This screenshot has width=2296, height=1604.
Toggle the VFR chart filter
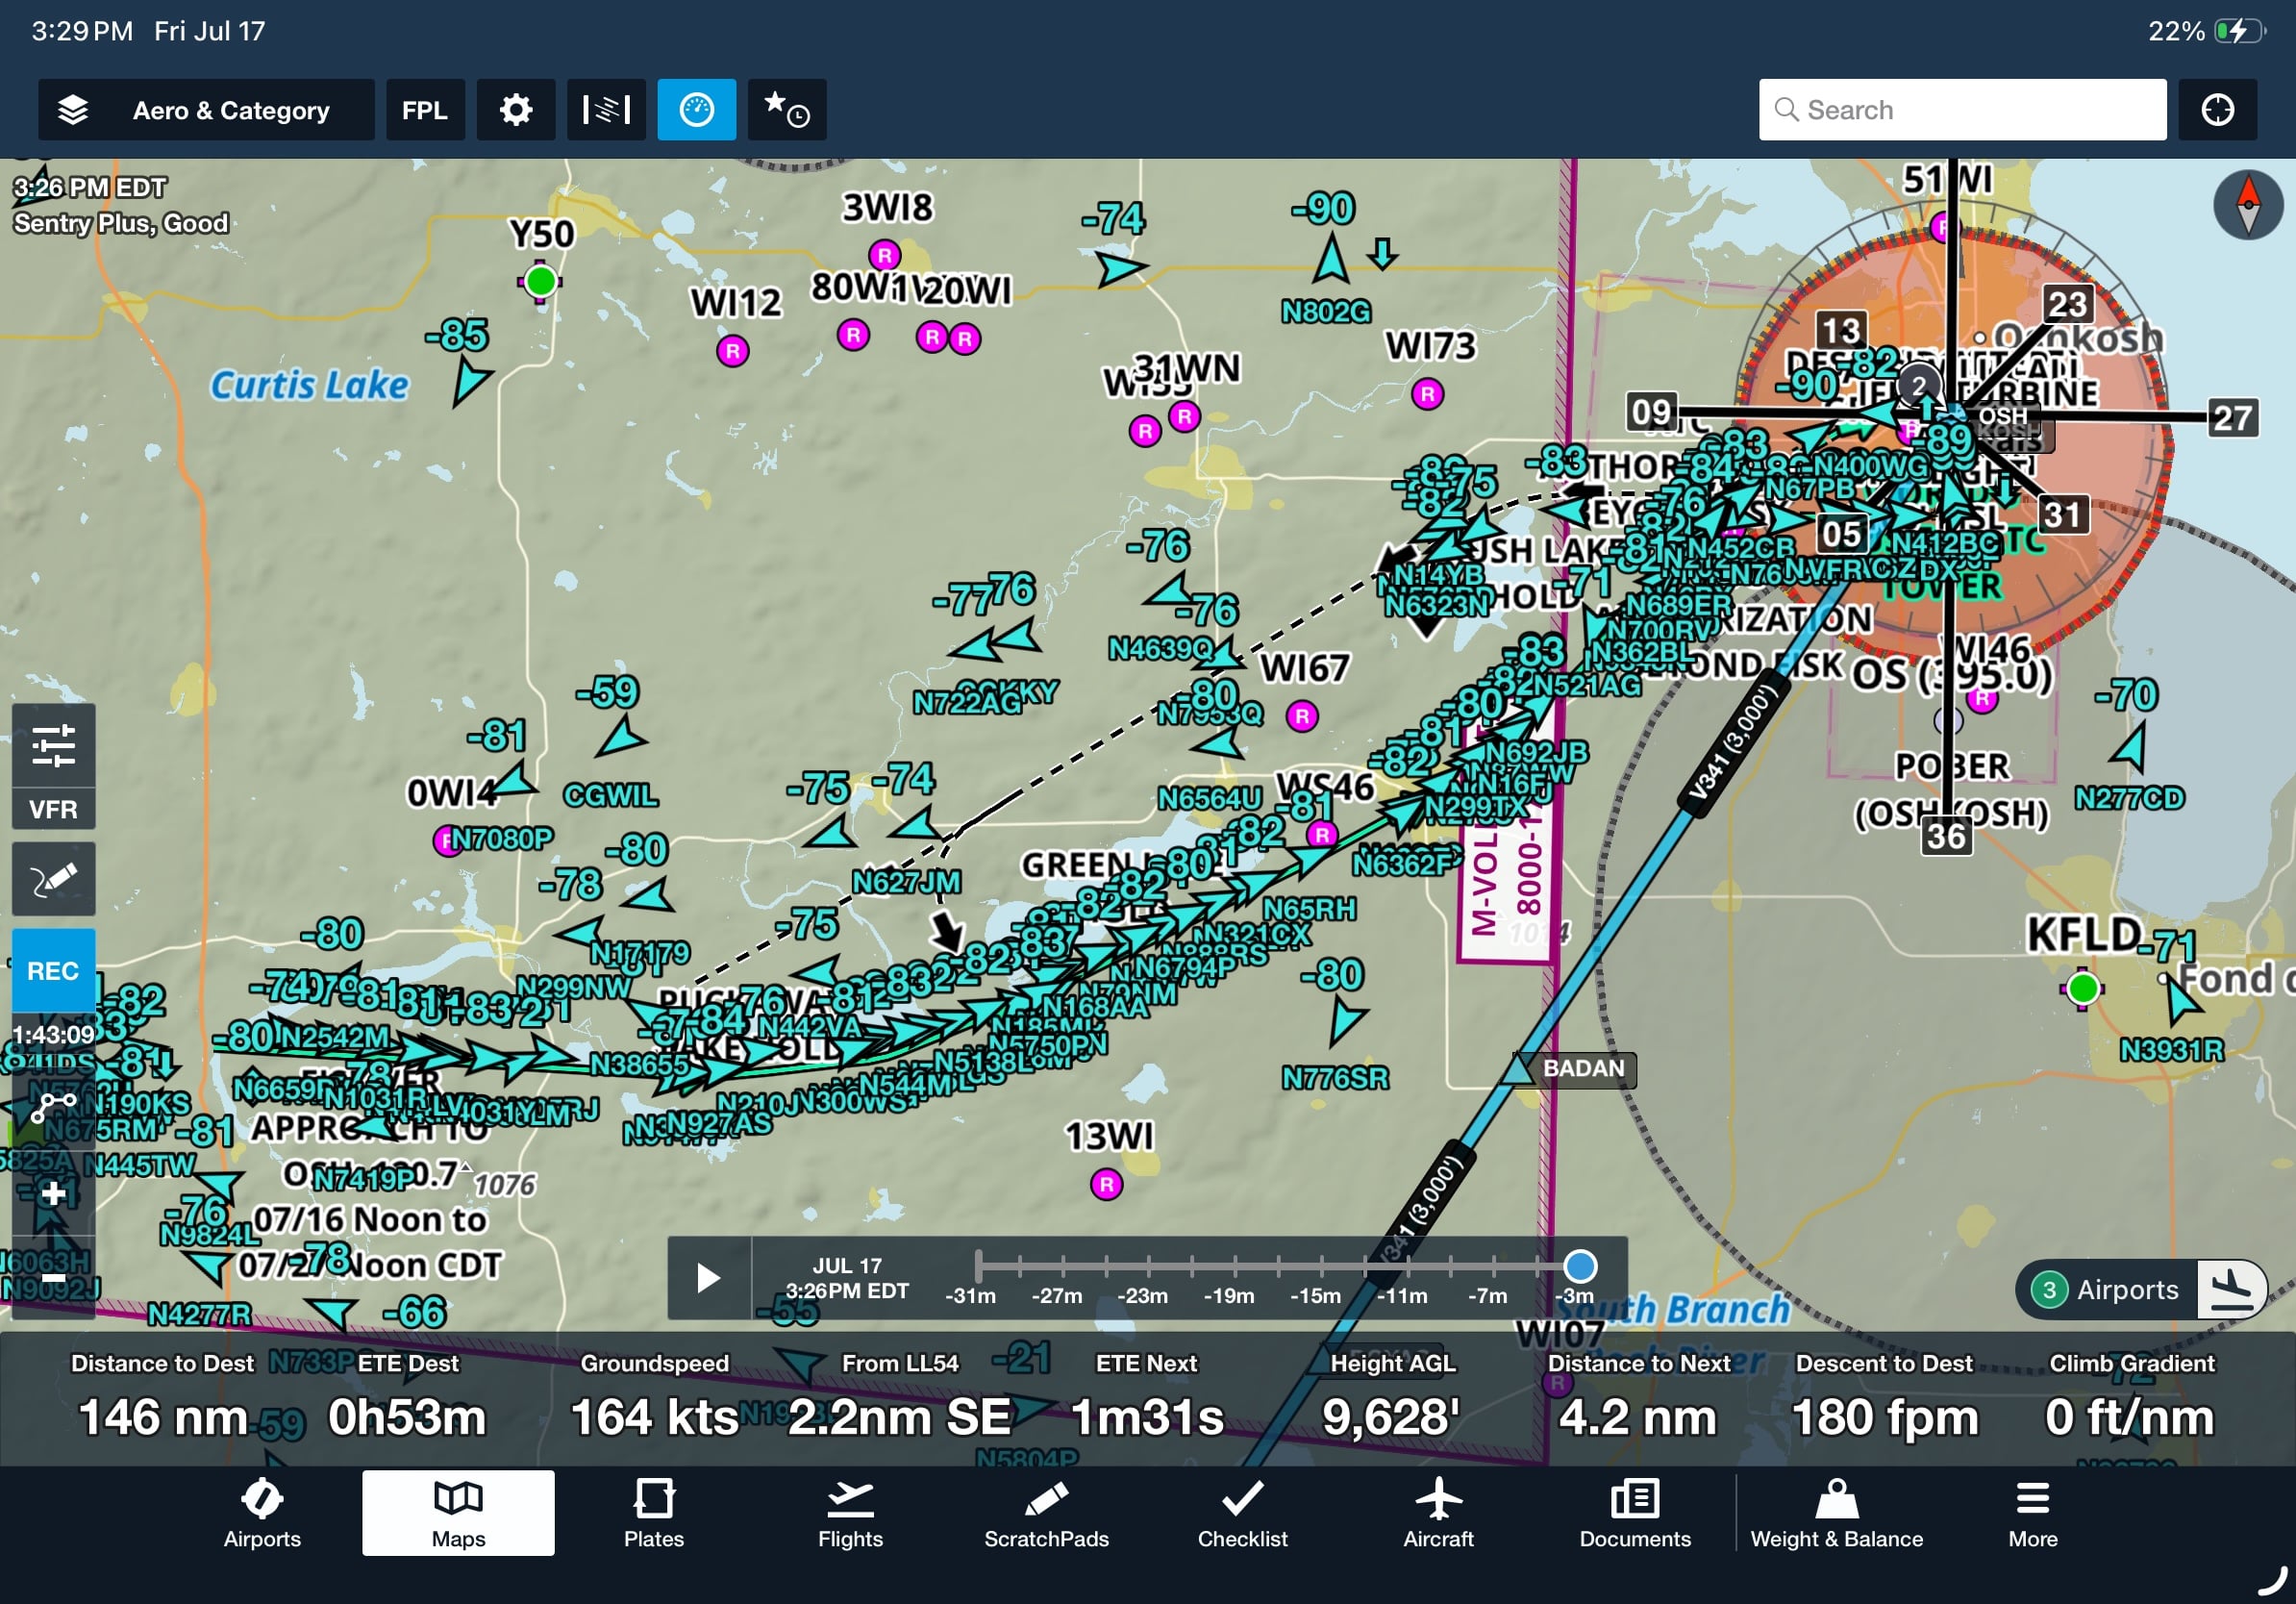pyautogui.click(x=54, y=809)
